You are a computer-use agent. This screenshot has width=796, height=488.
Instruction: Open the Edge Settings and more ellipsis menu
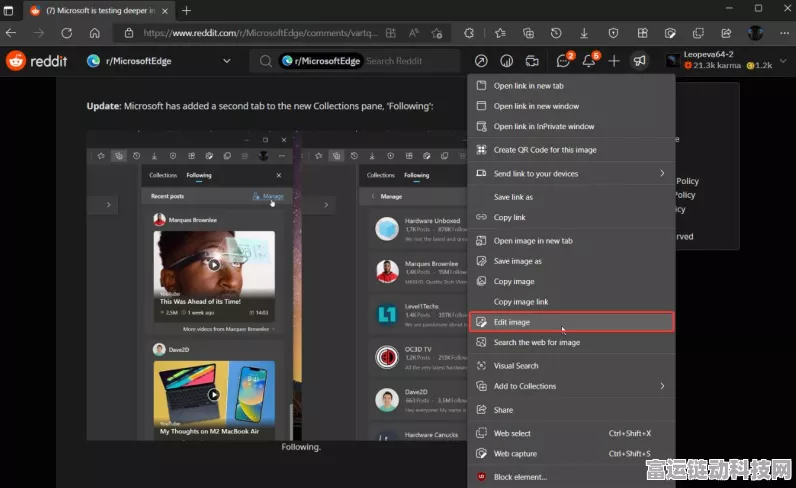[784, 33]
